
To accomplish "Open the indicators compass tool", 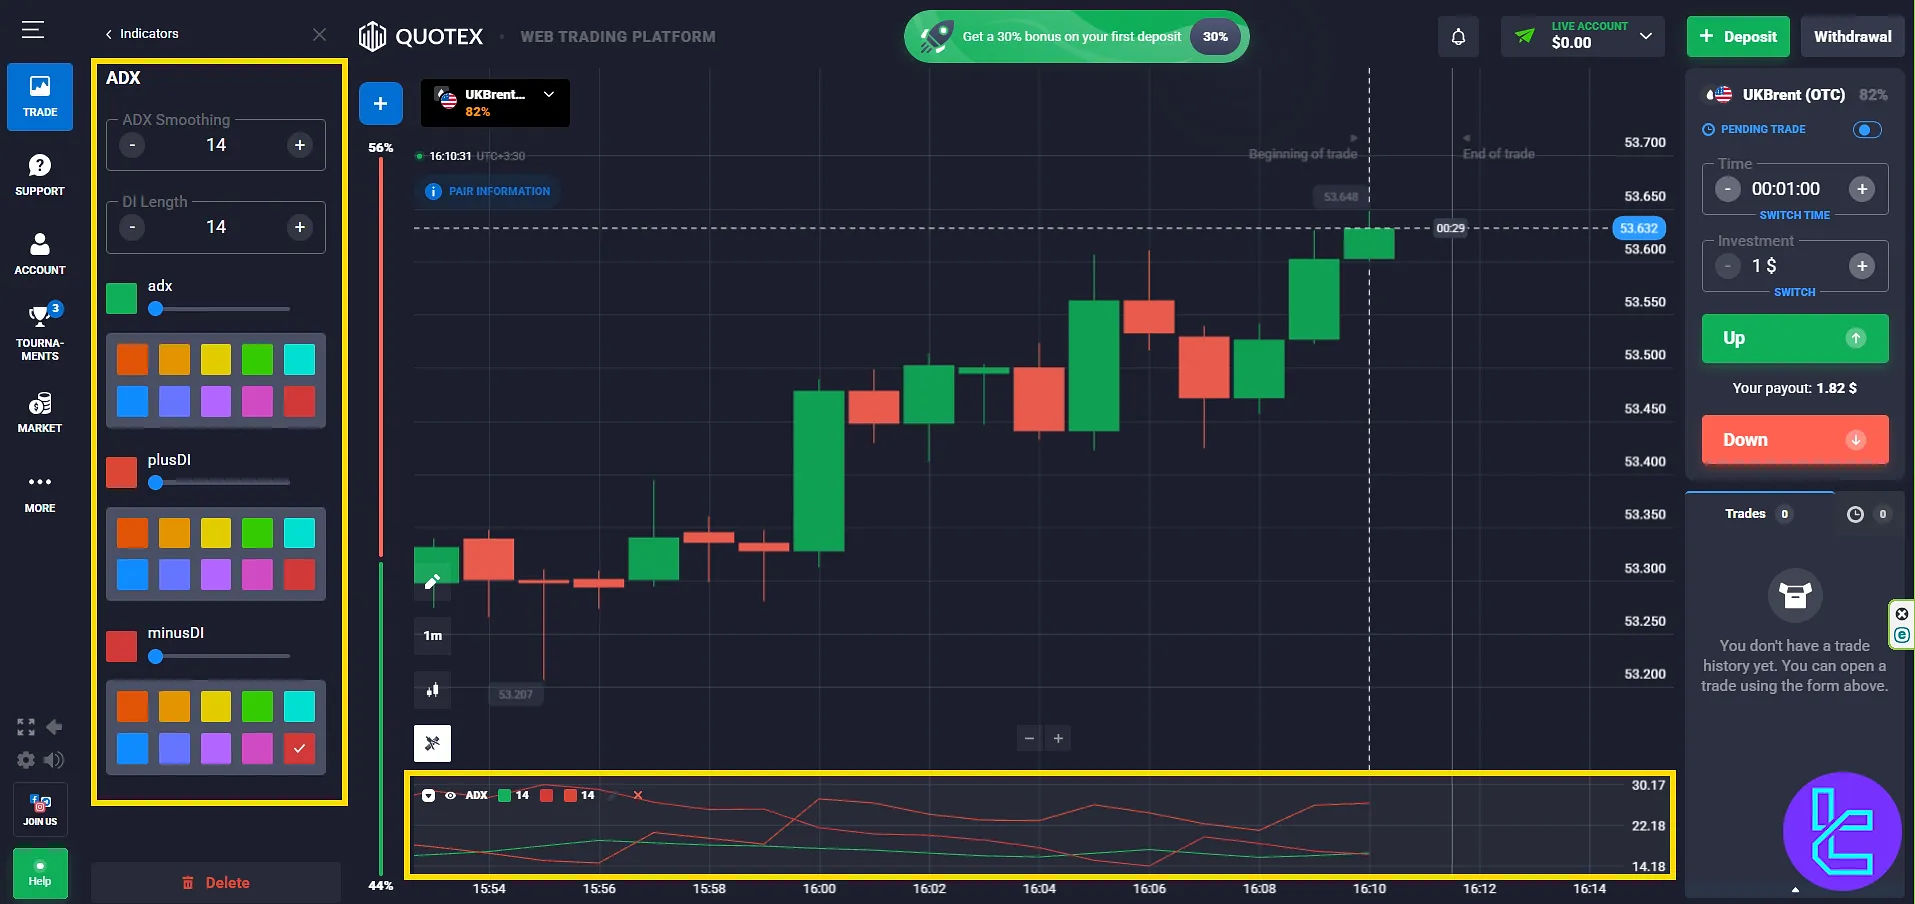I will pyautogui.click(x=432, y=743).
